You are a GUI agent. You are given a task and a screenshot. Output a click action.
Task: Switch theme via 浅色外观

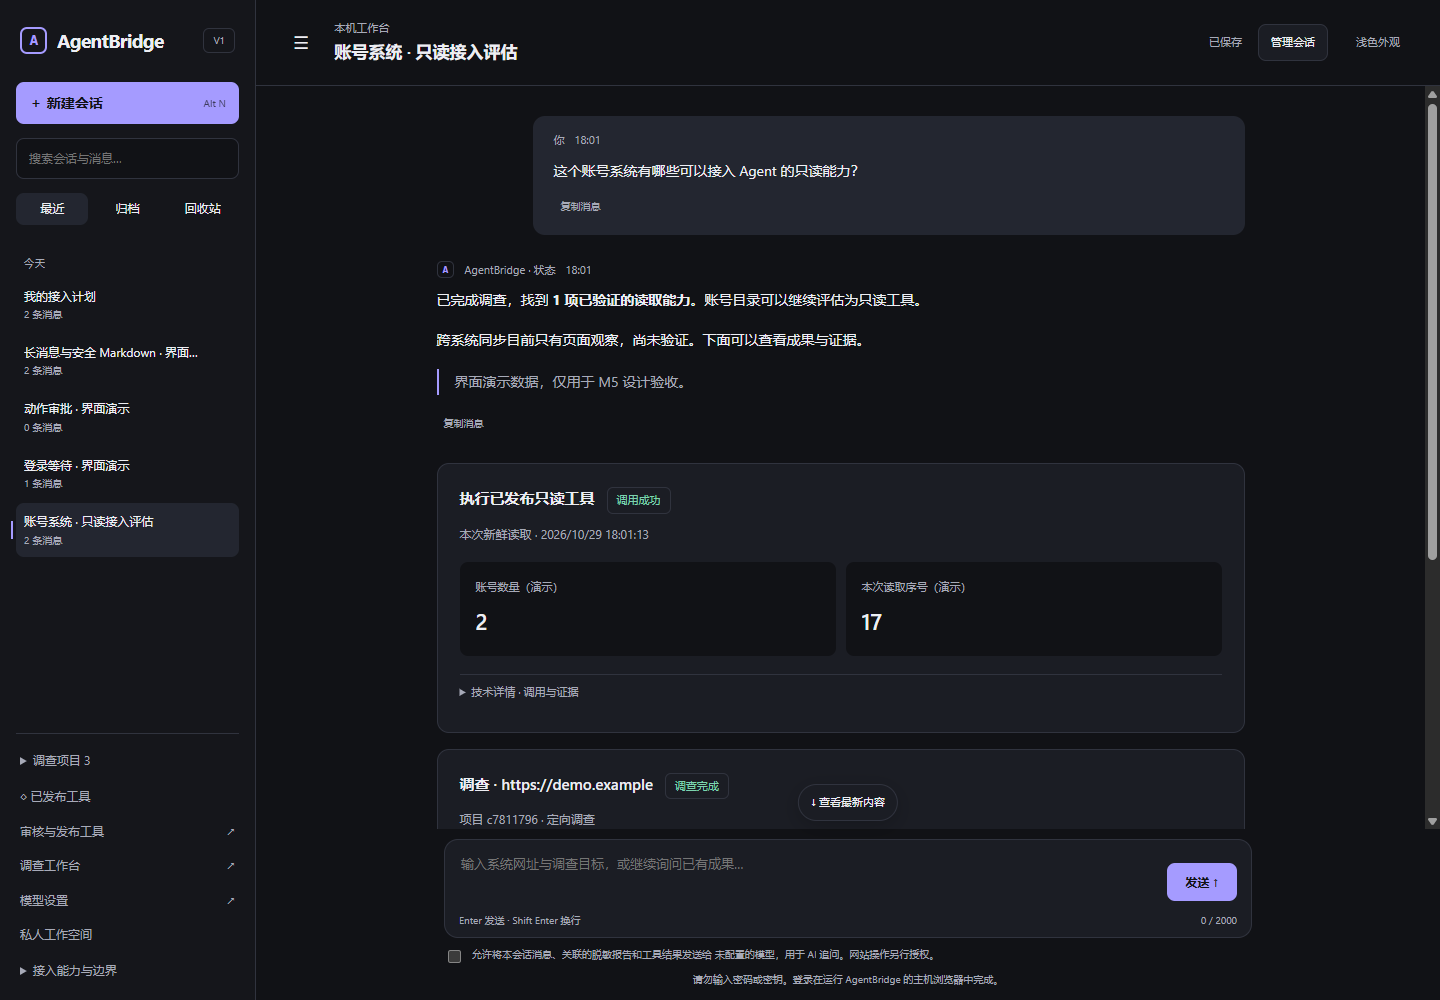[x=1377, y=42]
